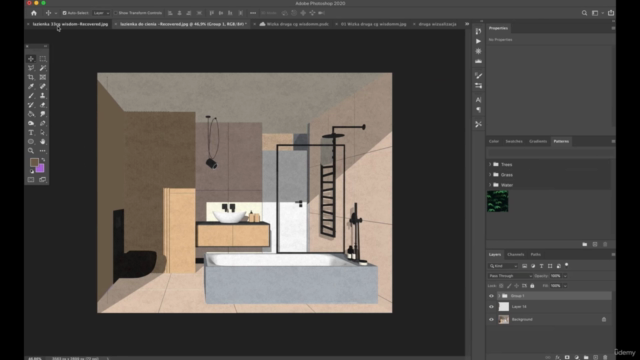Switch to the Color tab
Viewport: 640px width, 360px height.
494,141
